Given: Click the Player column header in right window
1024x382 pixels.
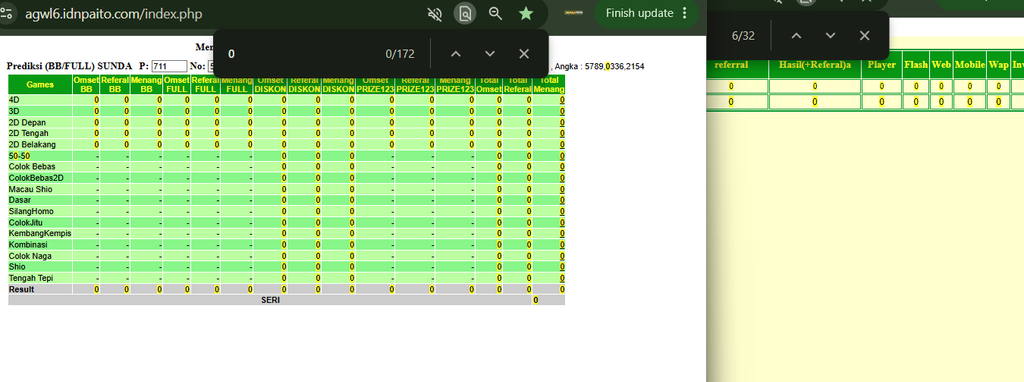Looking at the screenshot, I should (x=882, y=65).
